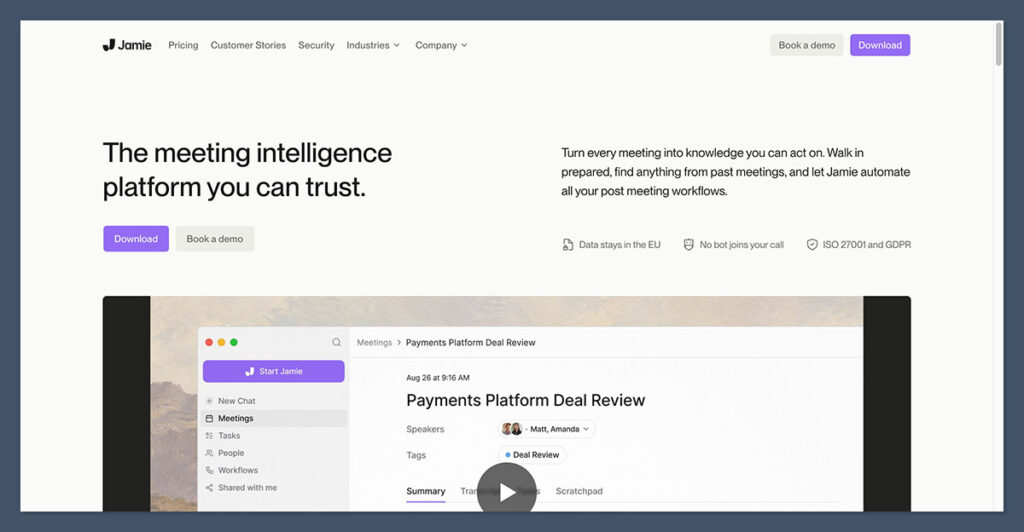
Task: Click the Deal Review tag
Action: coord(532,455)
